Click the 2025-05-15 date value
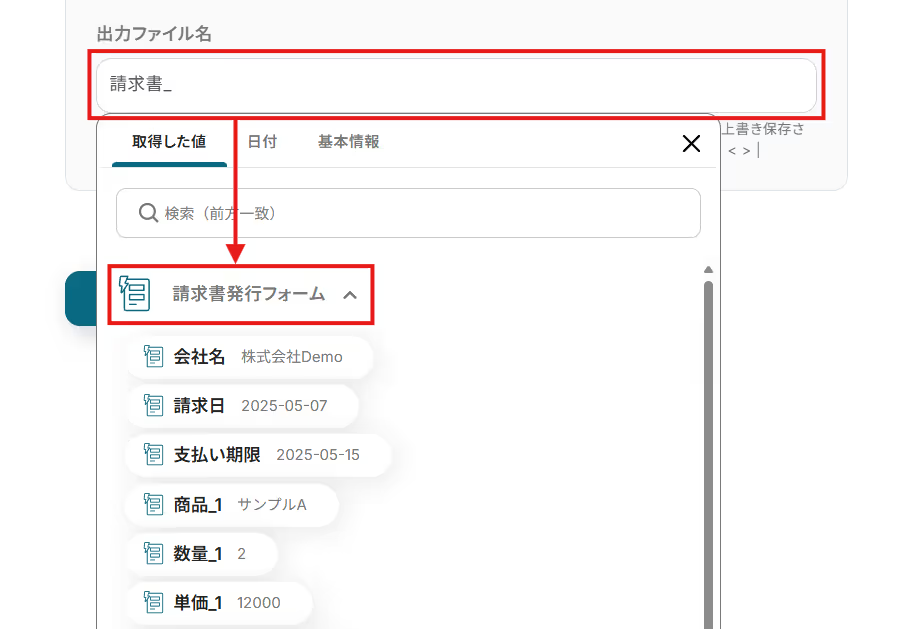This screenshot has height=629, width=923. point(318,455)
